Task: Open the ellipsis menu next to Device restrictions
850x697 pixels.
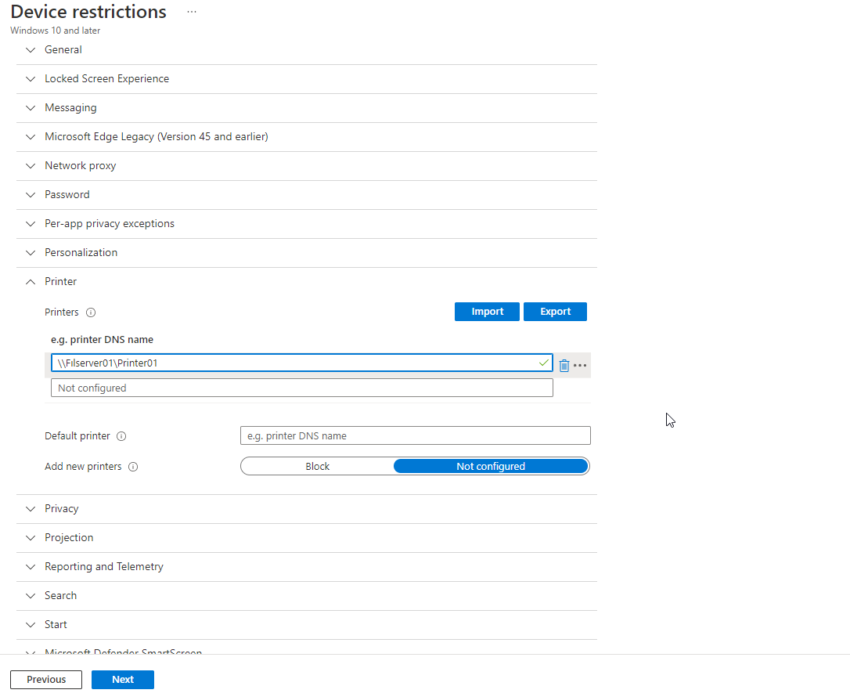Action: click(x=192, y=12)
